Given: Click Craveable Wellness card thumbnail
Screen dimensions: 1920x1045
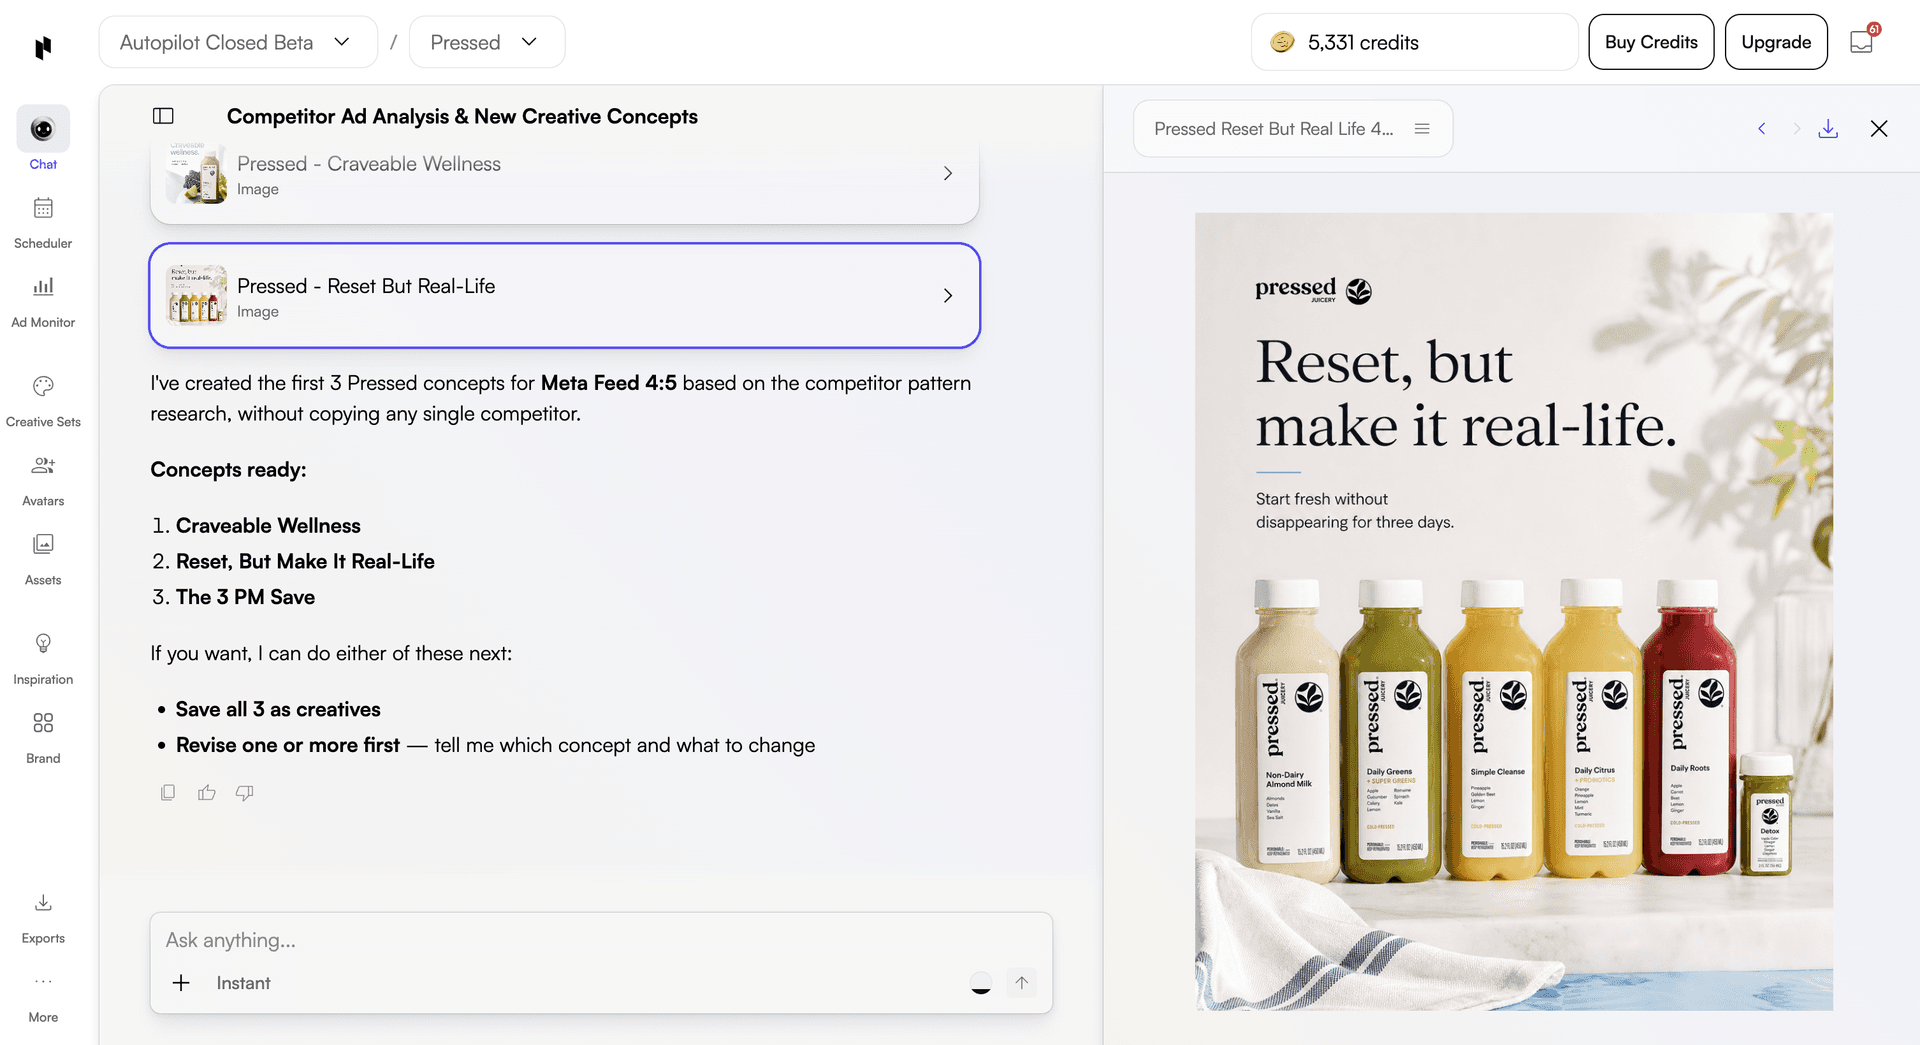Looking at the screenshot, I should click(197, 173).
